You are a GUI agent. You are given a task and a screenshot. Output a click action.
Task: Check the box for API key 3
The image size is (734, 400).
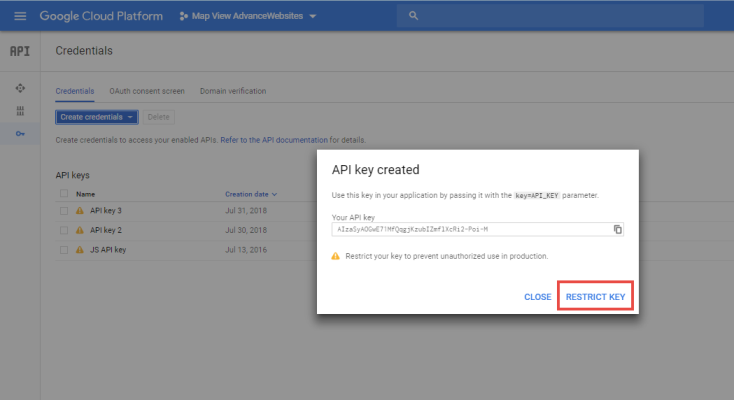point(64,211)
